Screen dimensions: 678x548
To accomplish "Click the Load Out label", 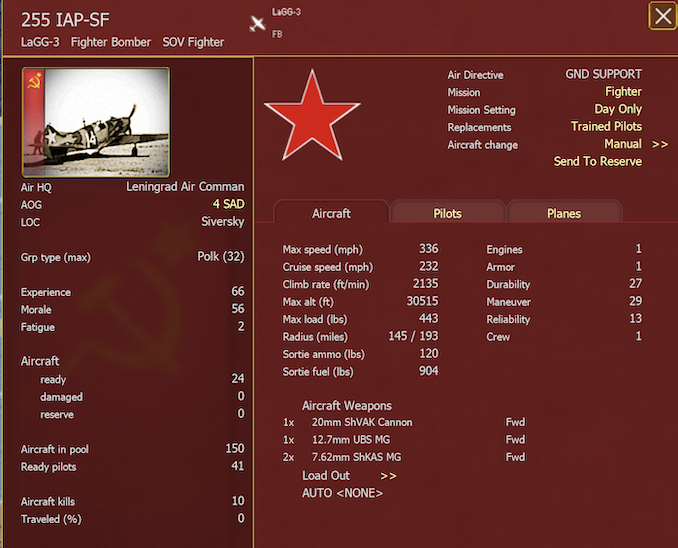I will tap(326, 475).
